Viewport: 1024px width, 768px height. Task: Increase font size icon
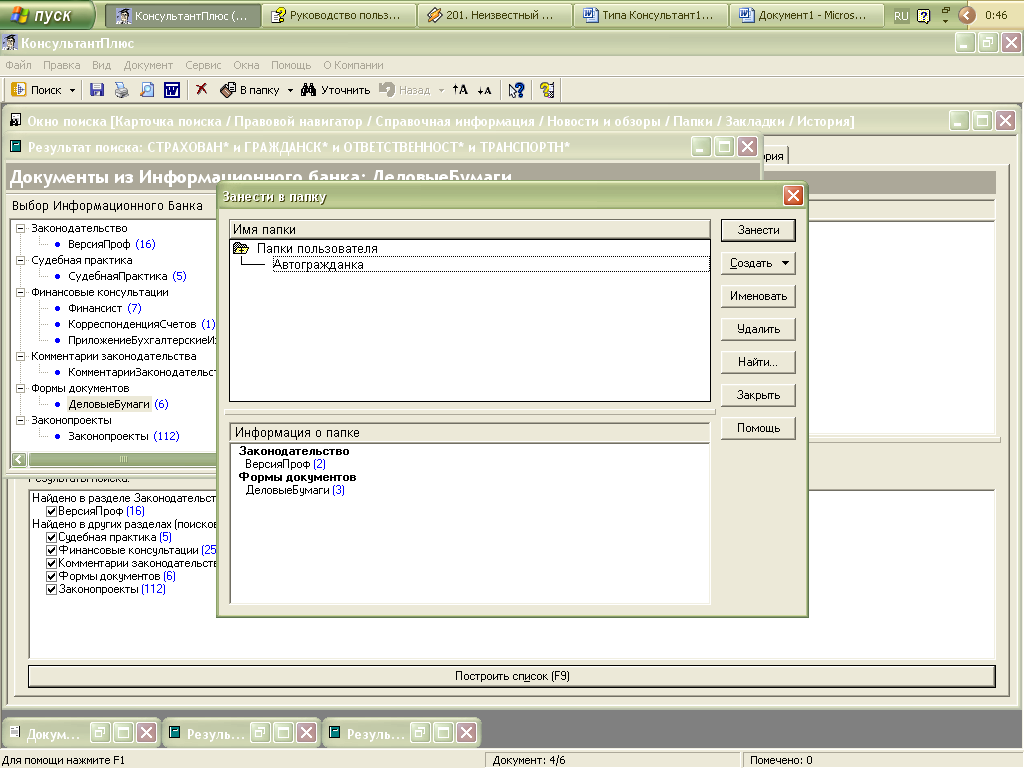(460, 90)
